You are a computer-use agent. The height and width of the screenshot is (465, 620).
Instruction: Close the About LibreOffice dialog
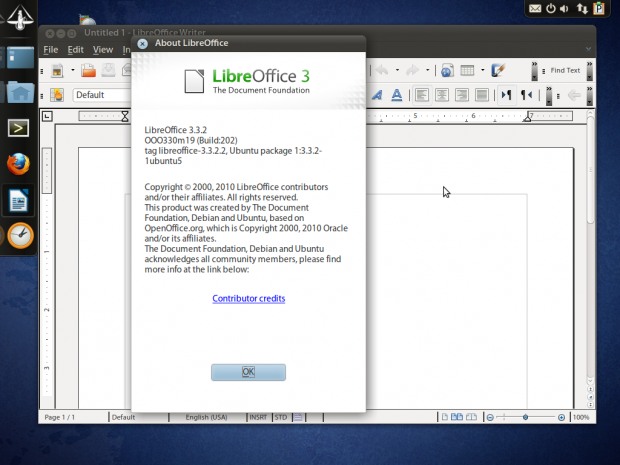143,43
